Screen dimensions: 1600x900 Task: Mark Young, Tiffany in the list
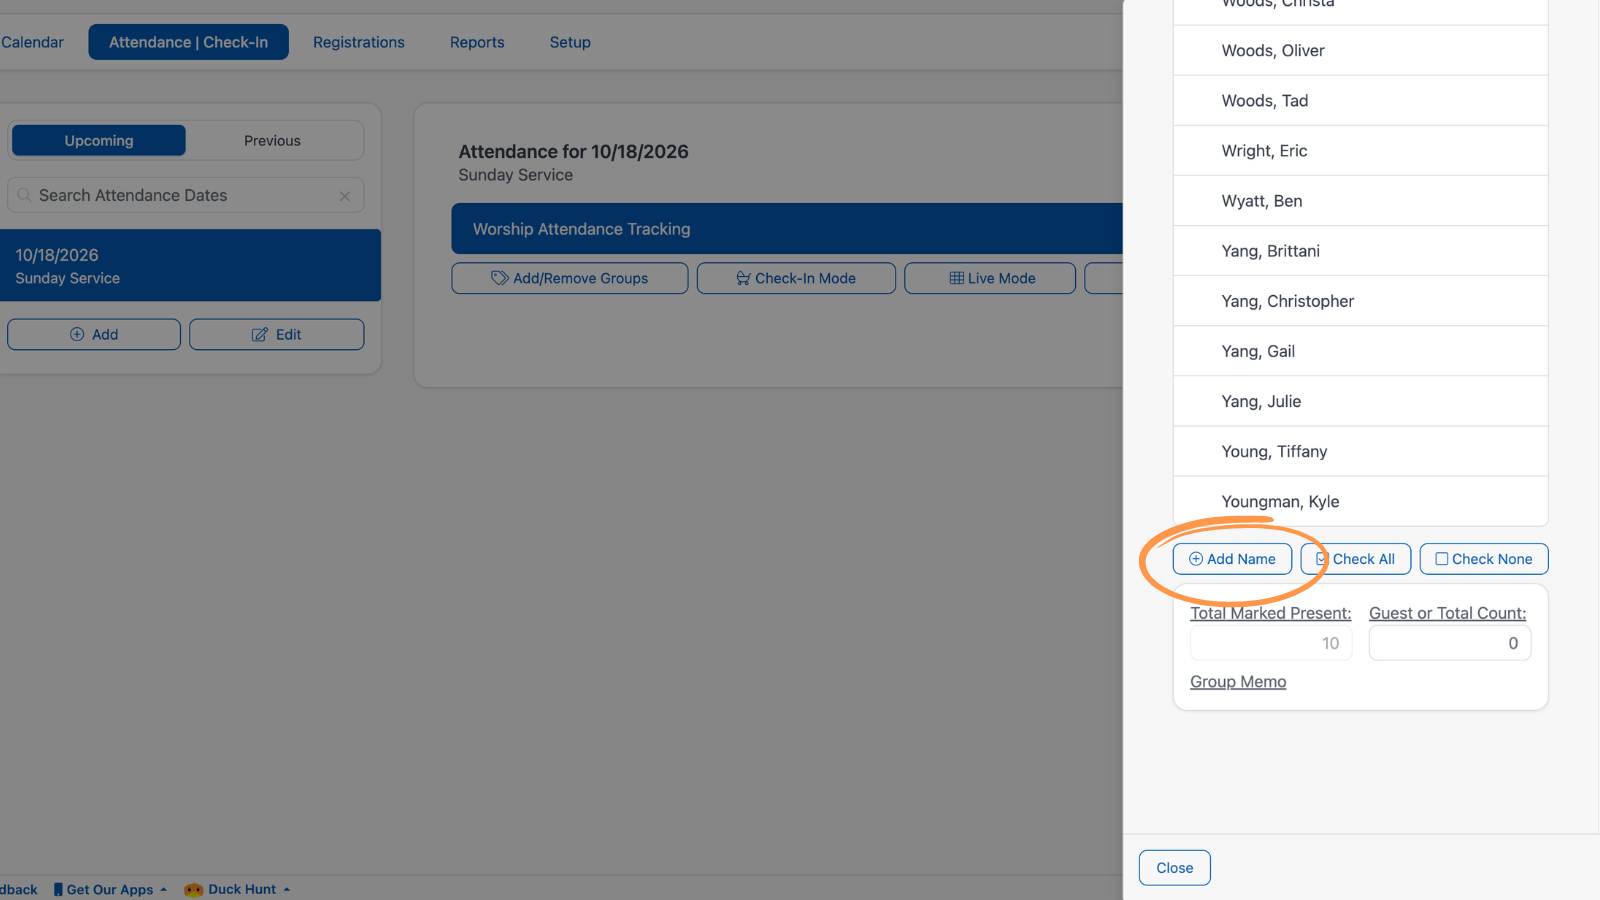pos(1360,451)
